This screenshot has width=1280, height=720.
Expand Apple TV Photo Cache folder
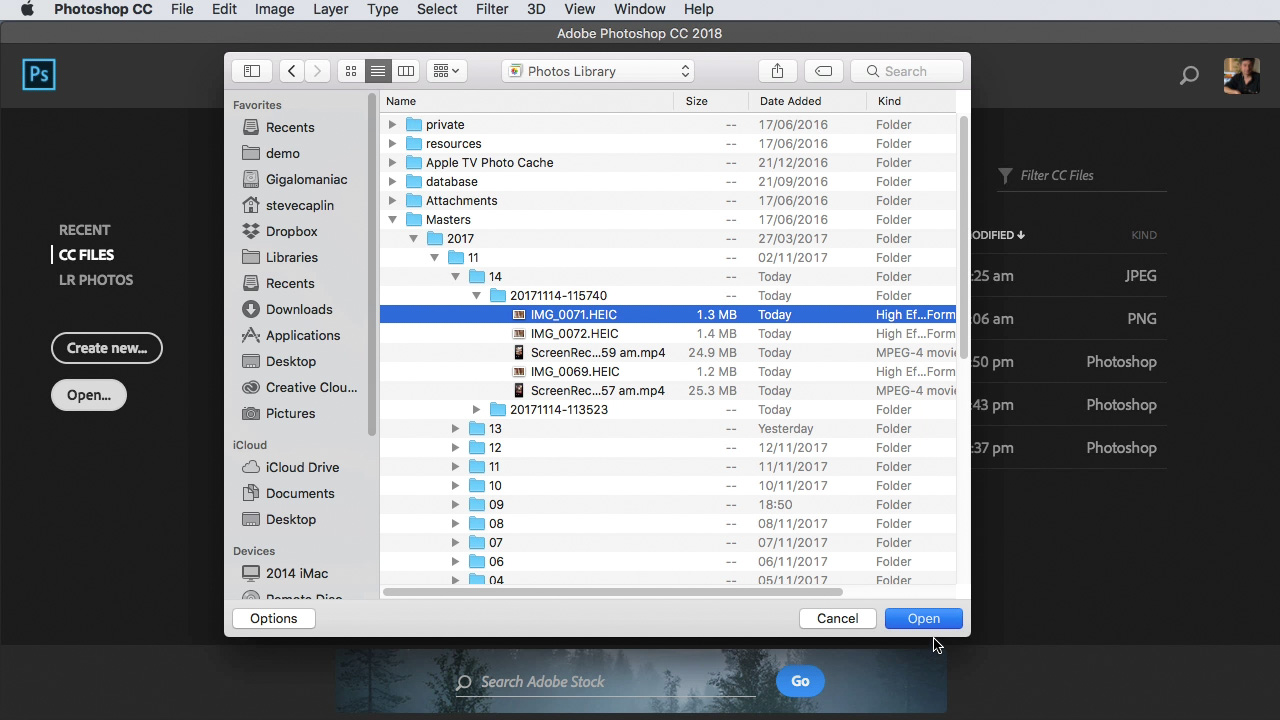392,162
